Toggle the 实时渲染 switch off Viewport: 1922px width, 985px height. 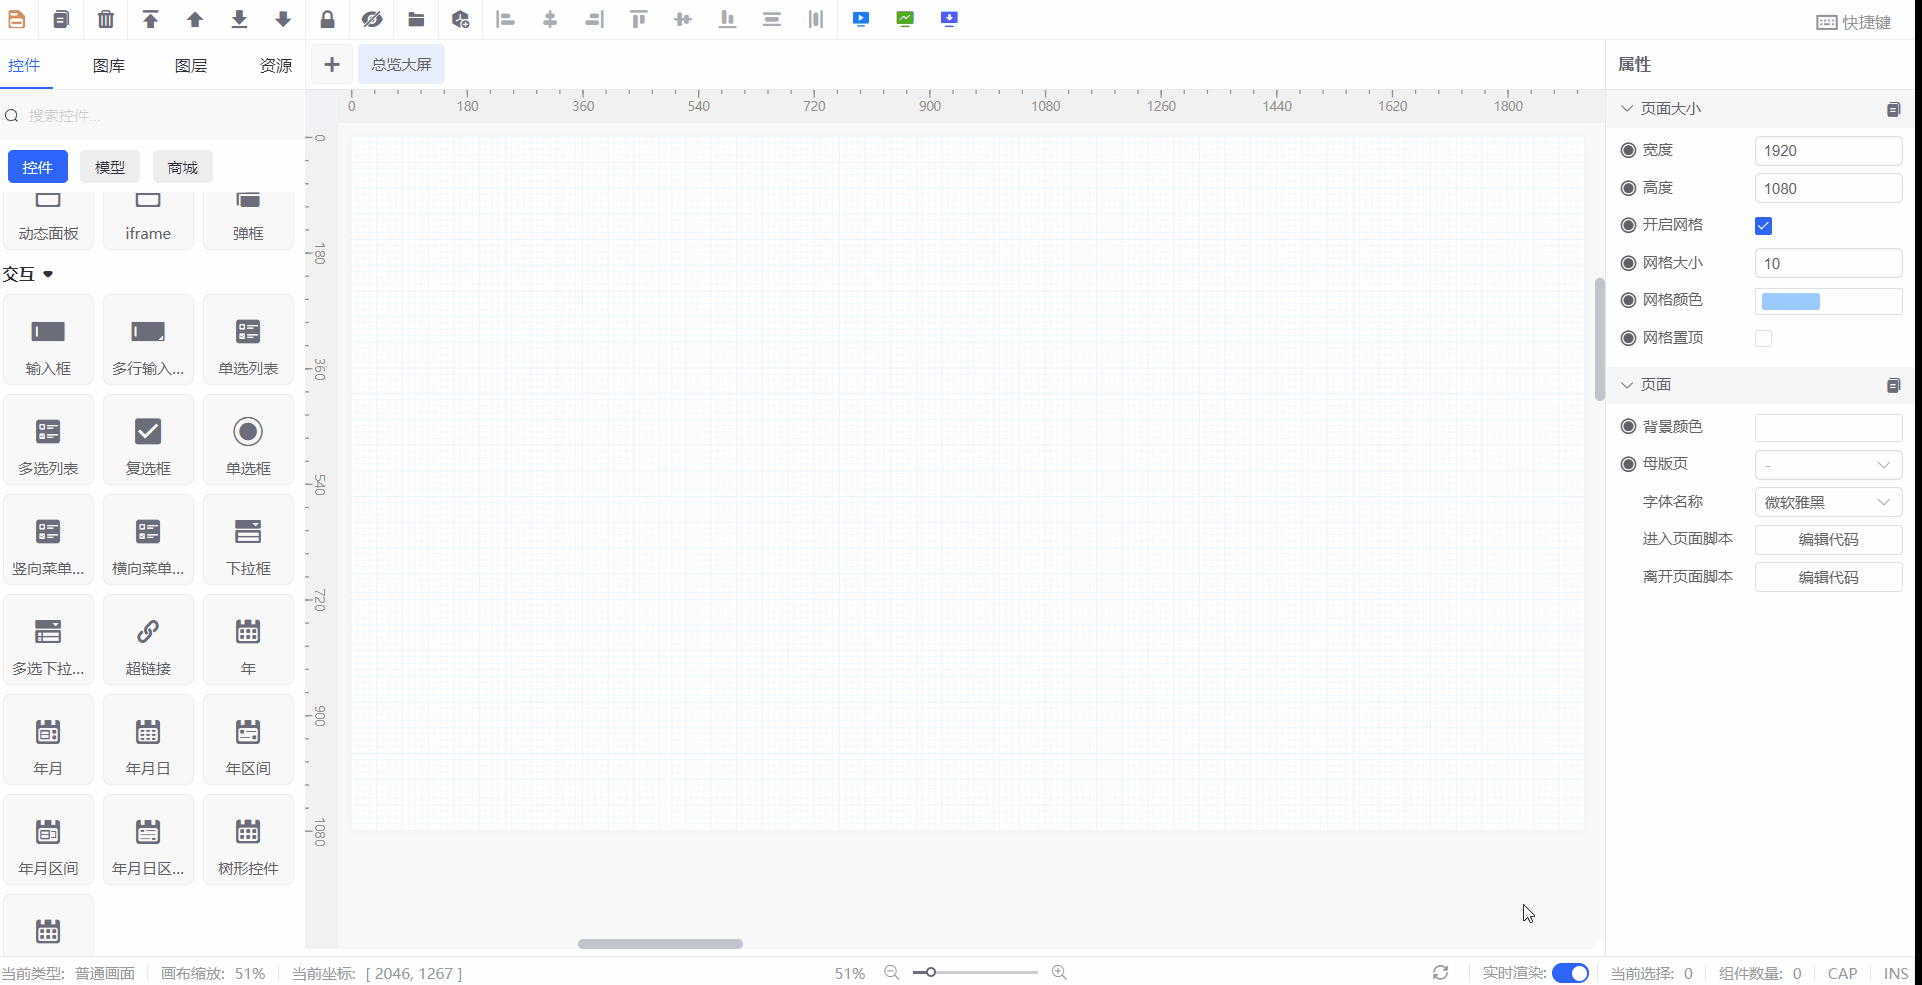pos(1570,973)
